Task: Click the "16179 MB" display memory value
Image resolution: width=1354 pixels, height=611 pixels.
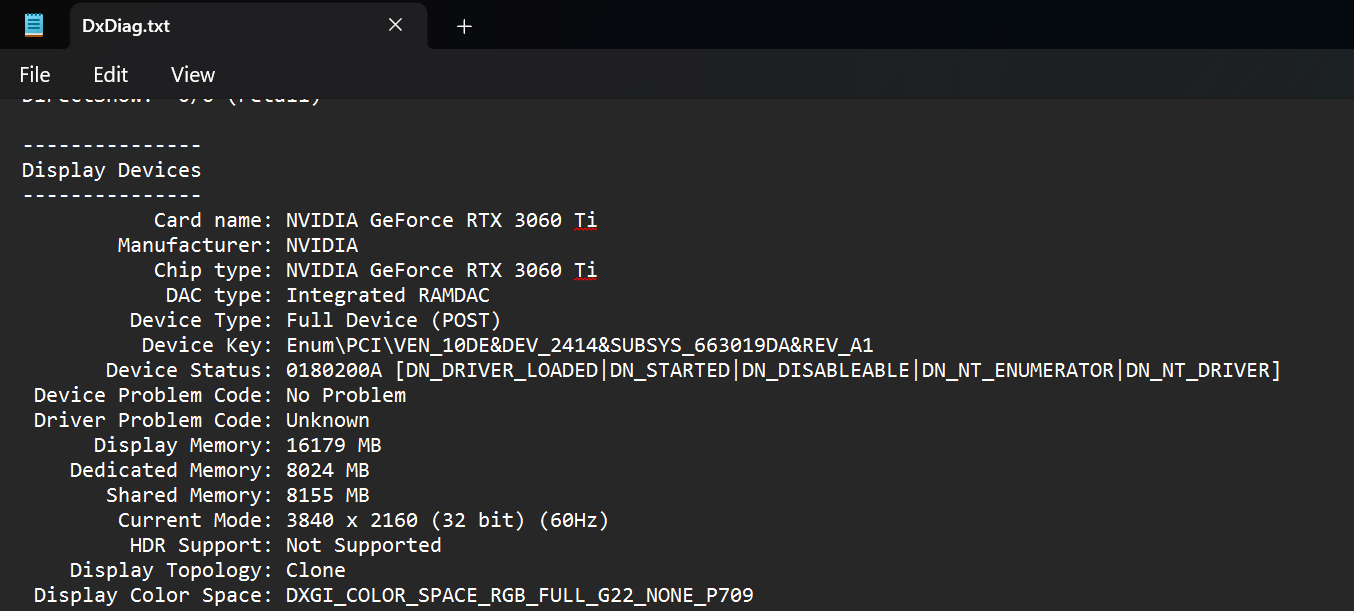Action: point(334,445)
